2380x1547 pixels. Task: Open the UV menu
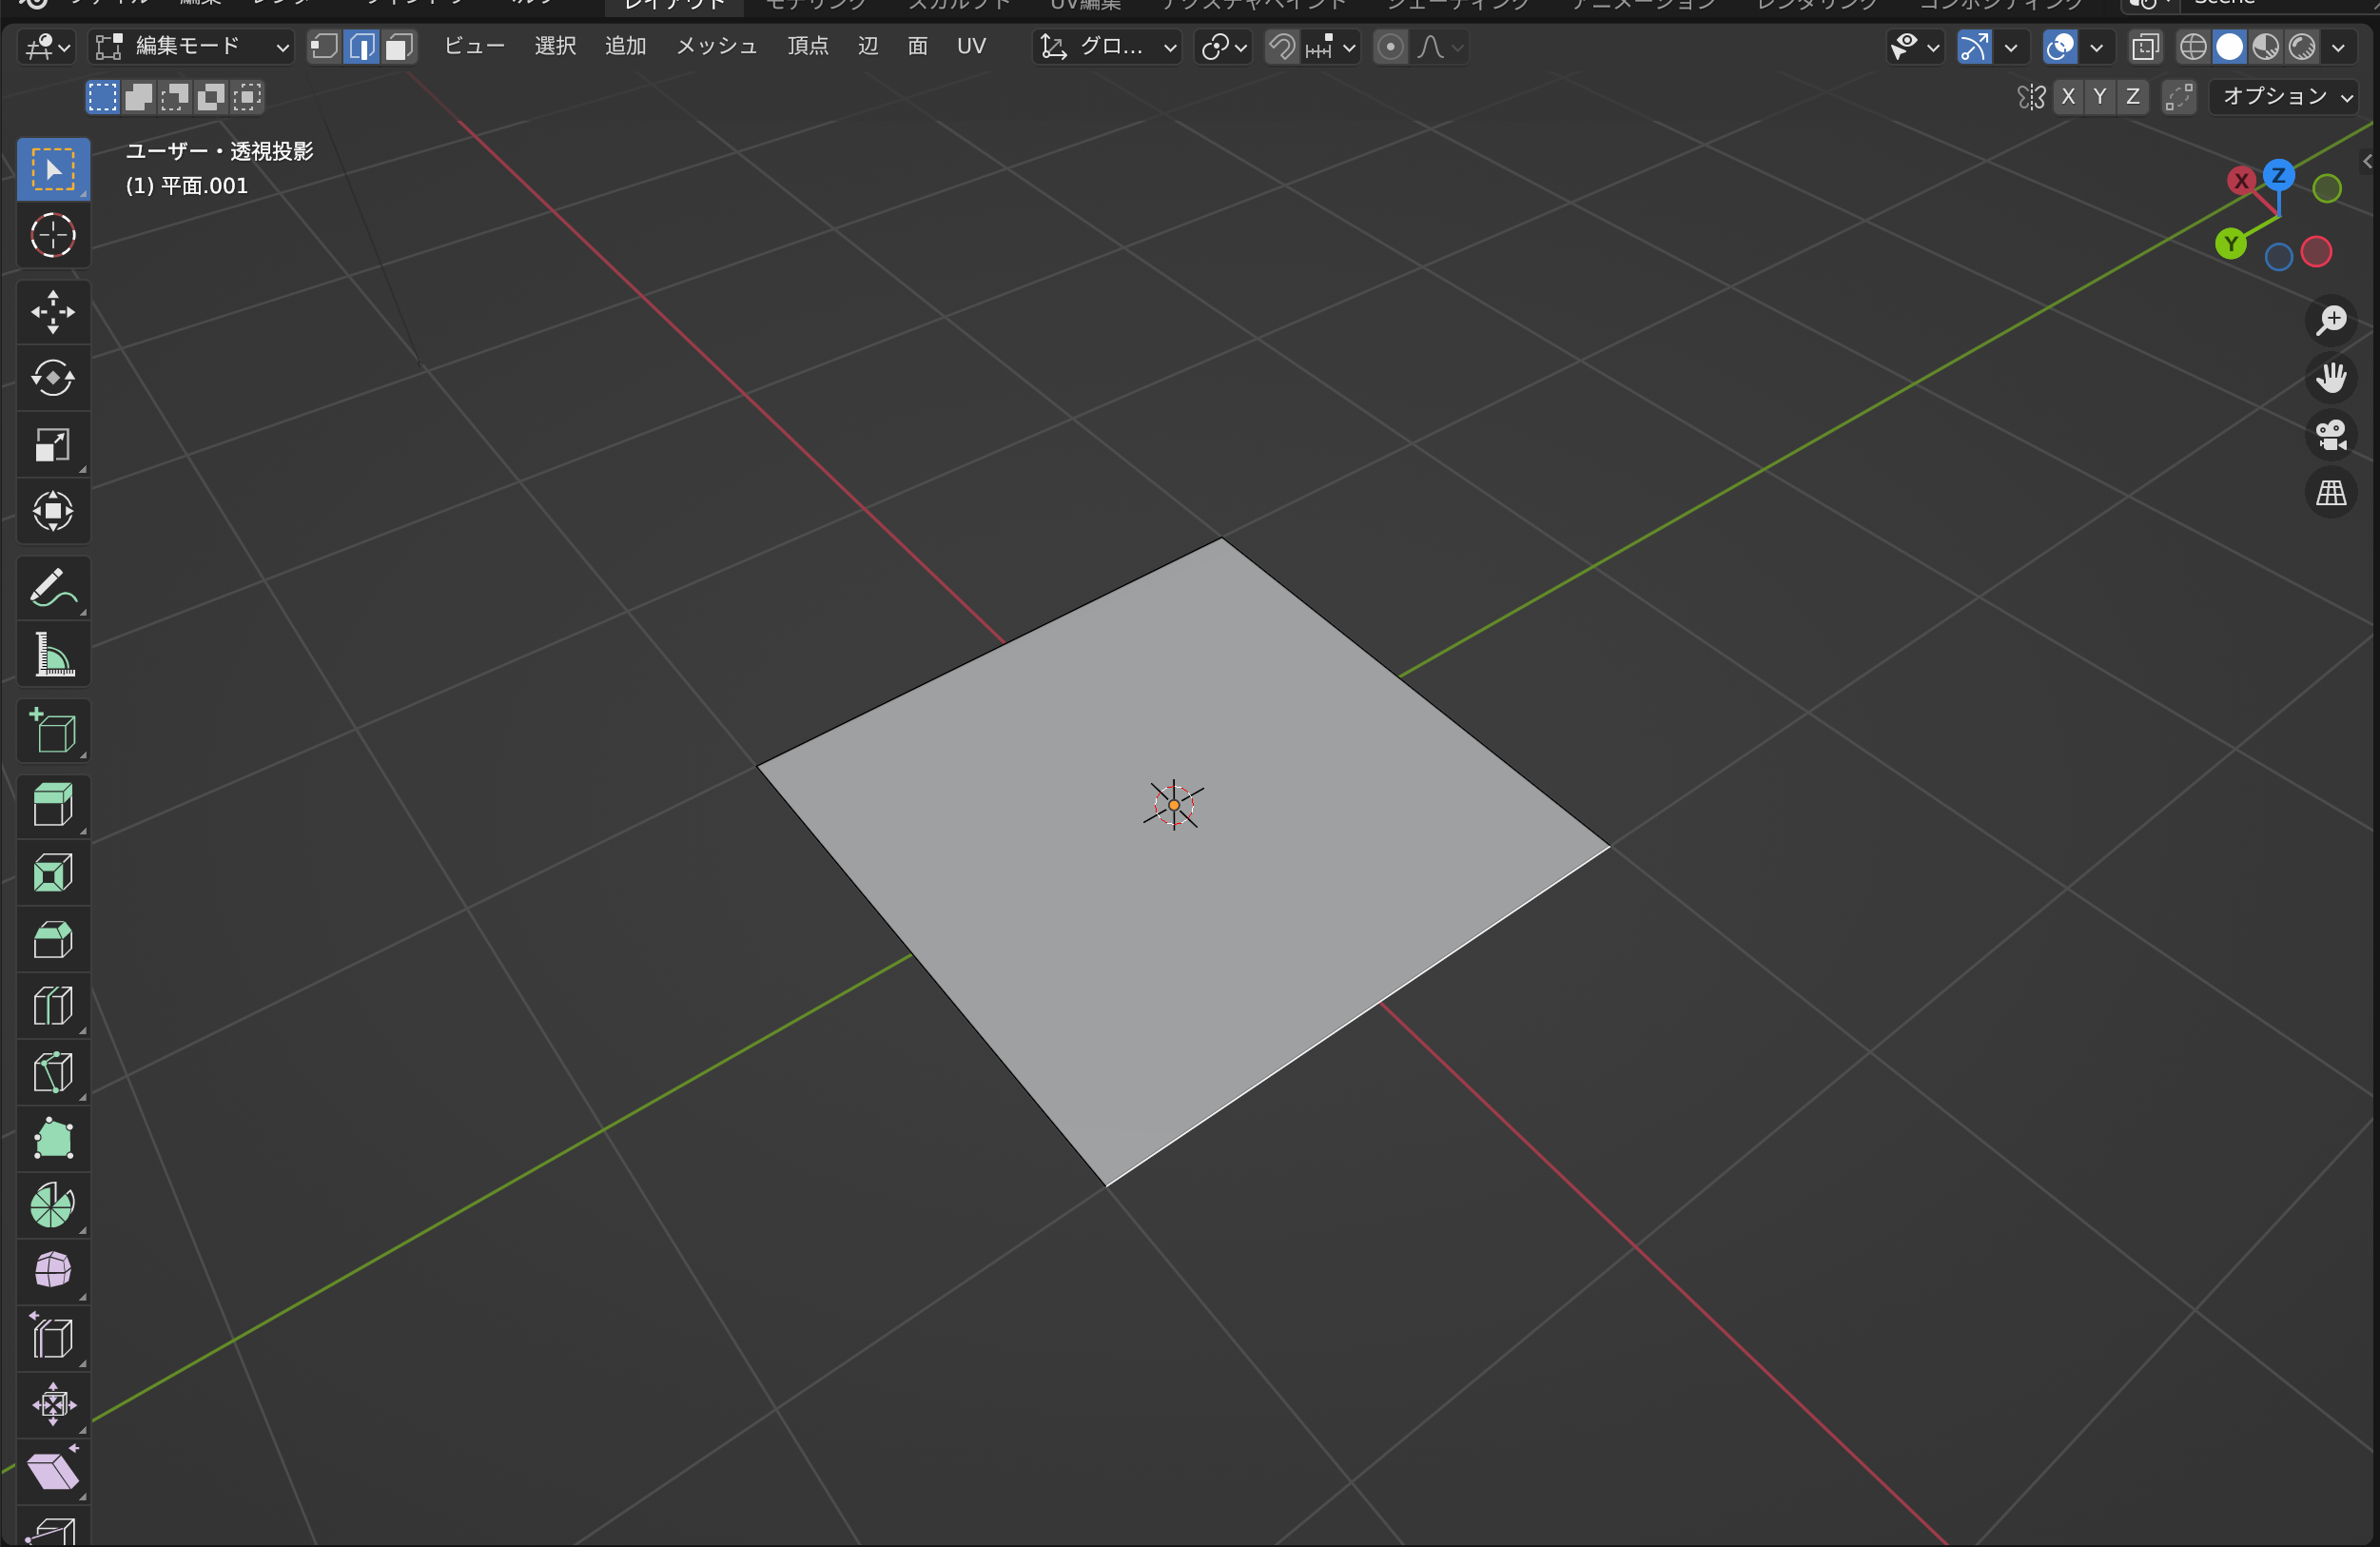[971, 46]
